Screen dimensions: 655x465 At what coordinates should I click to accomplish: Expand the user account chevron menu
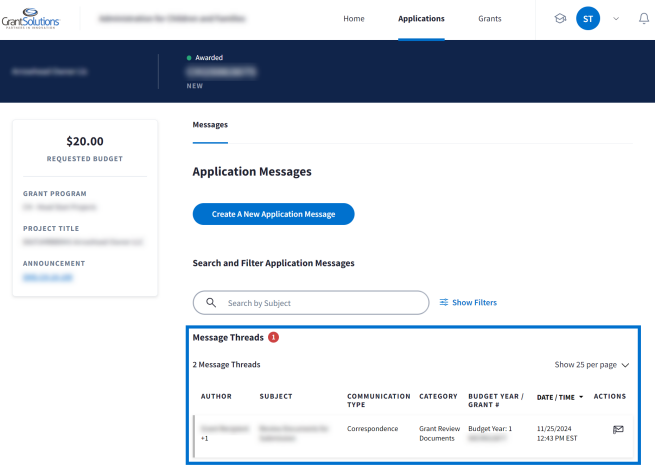point(615,19)
